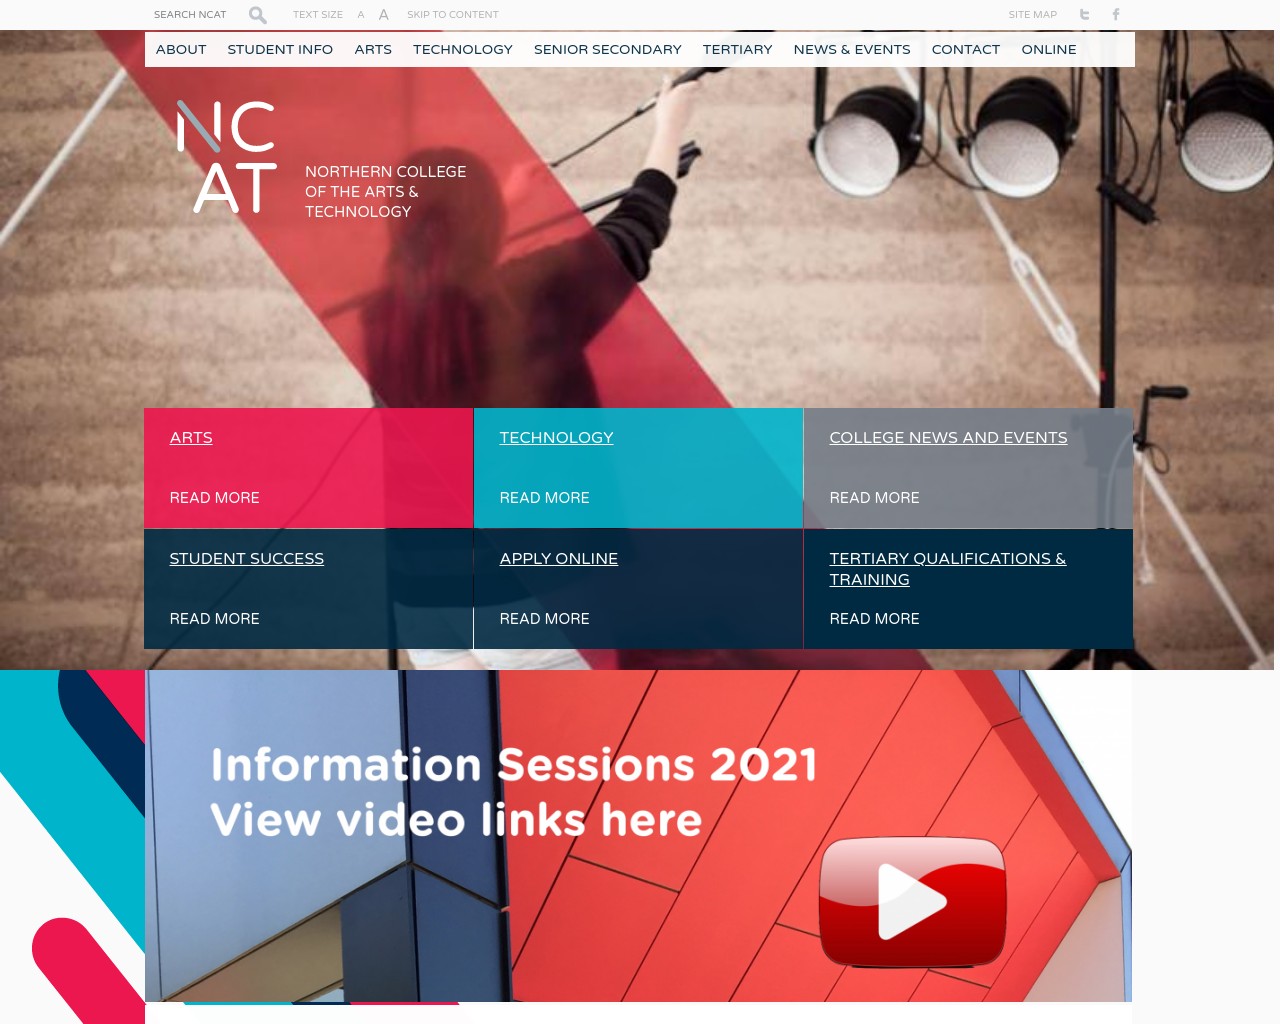Open the Facebook icon link
Screen dimensions: 1280x1024
click(1116, 15)
